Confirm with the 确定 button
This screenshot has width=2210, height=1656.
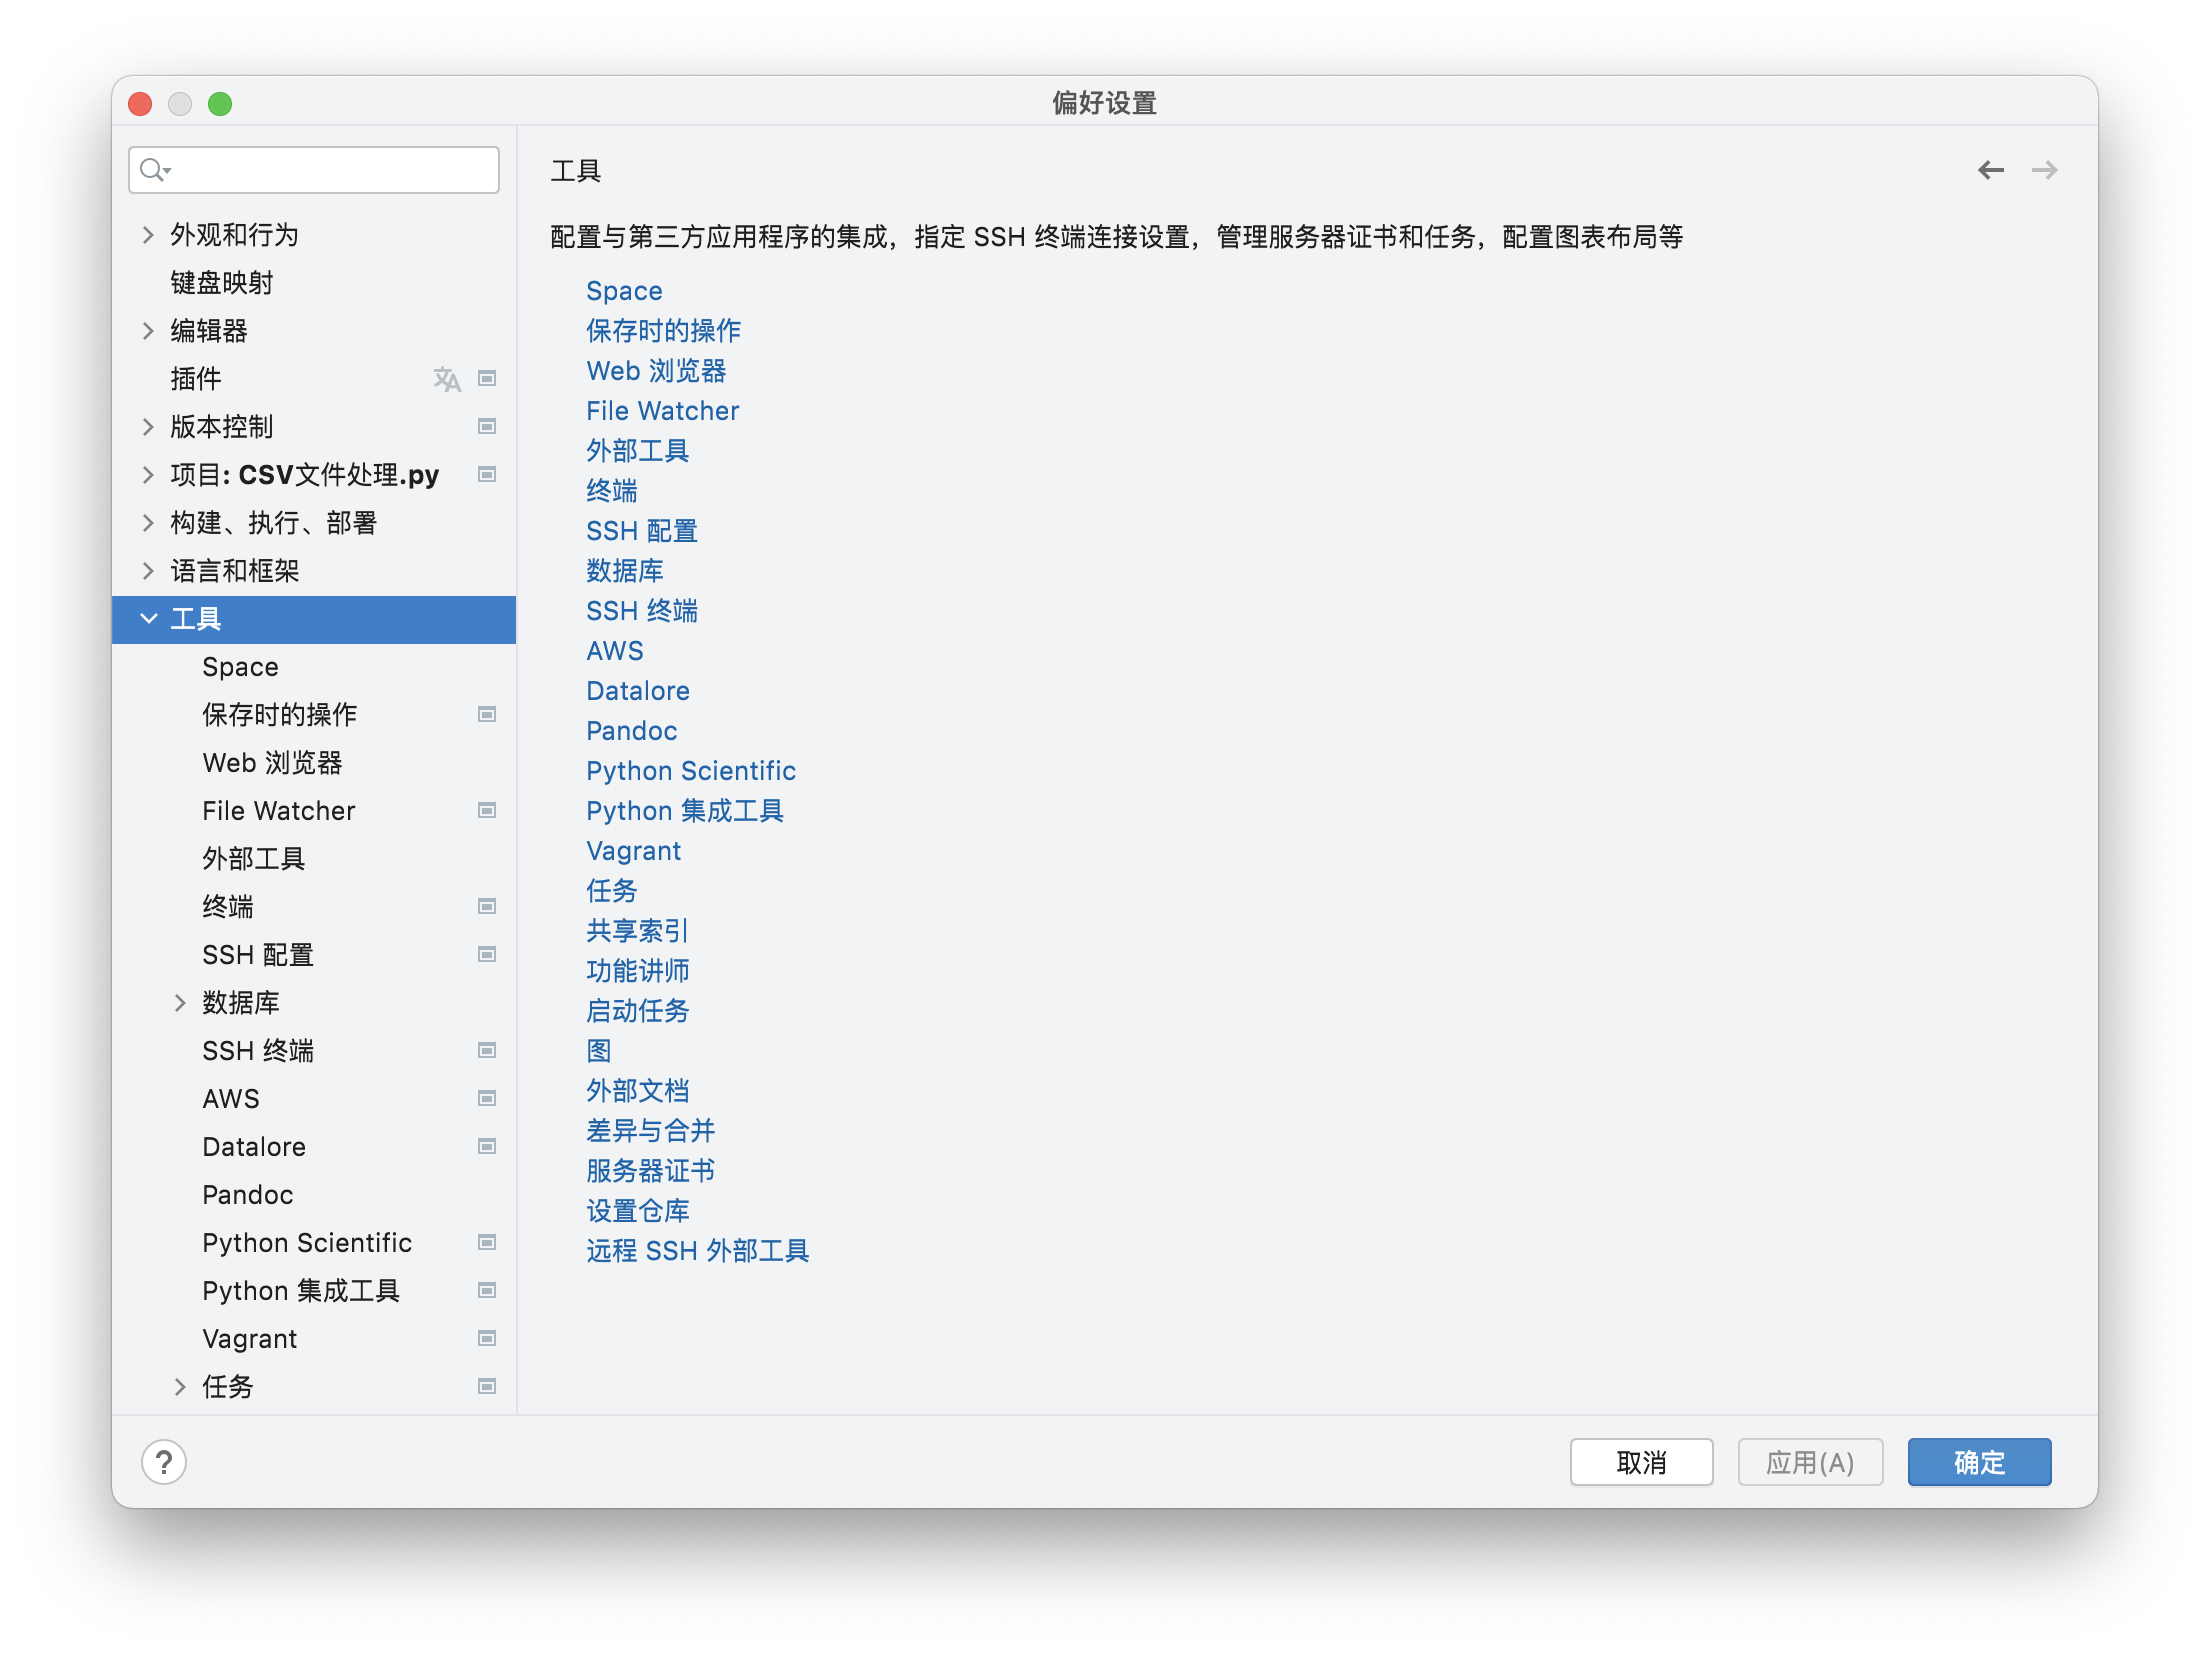[1978, 1462]
